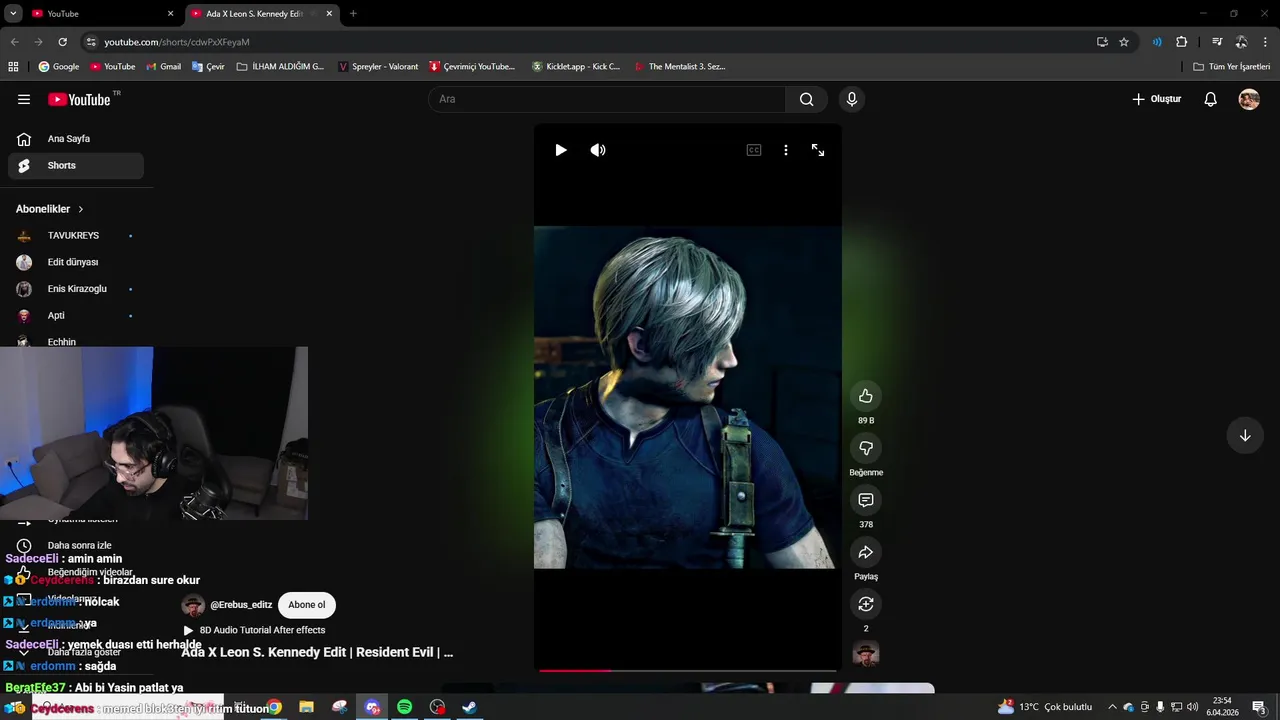Screen dimensions: 1280x720
Task: Open the YouTube account avatar menu
Action: tap(1249, 99)
